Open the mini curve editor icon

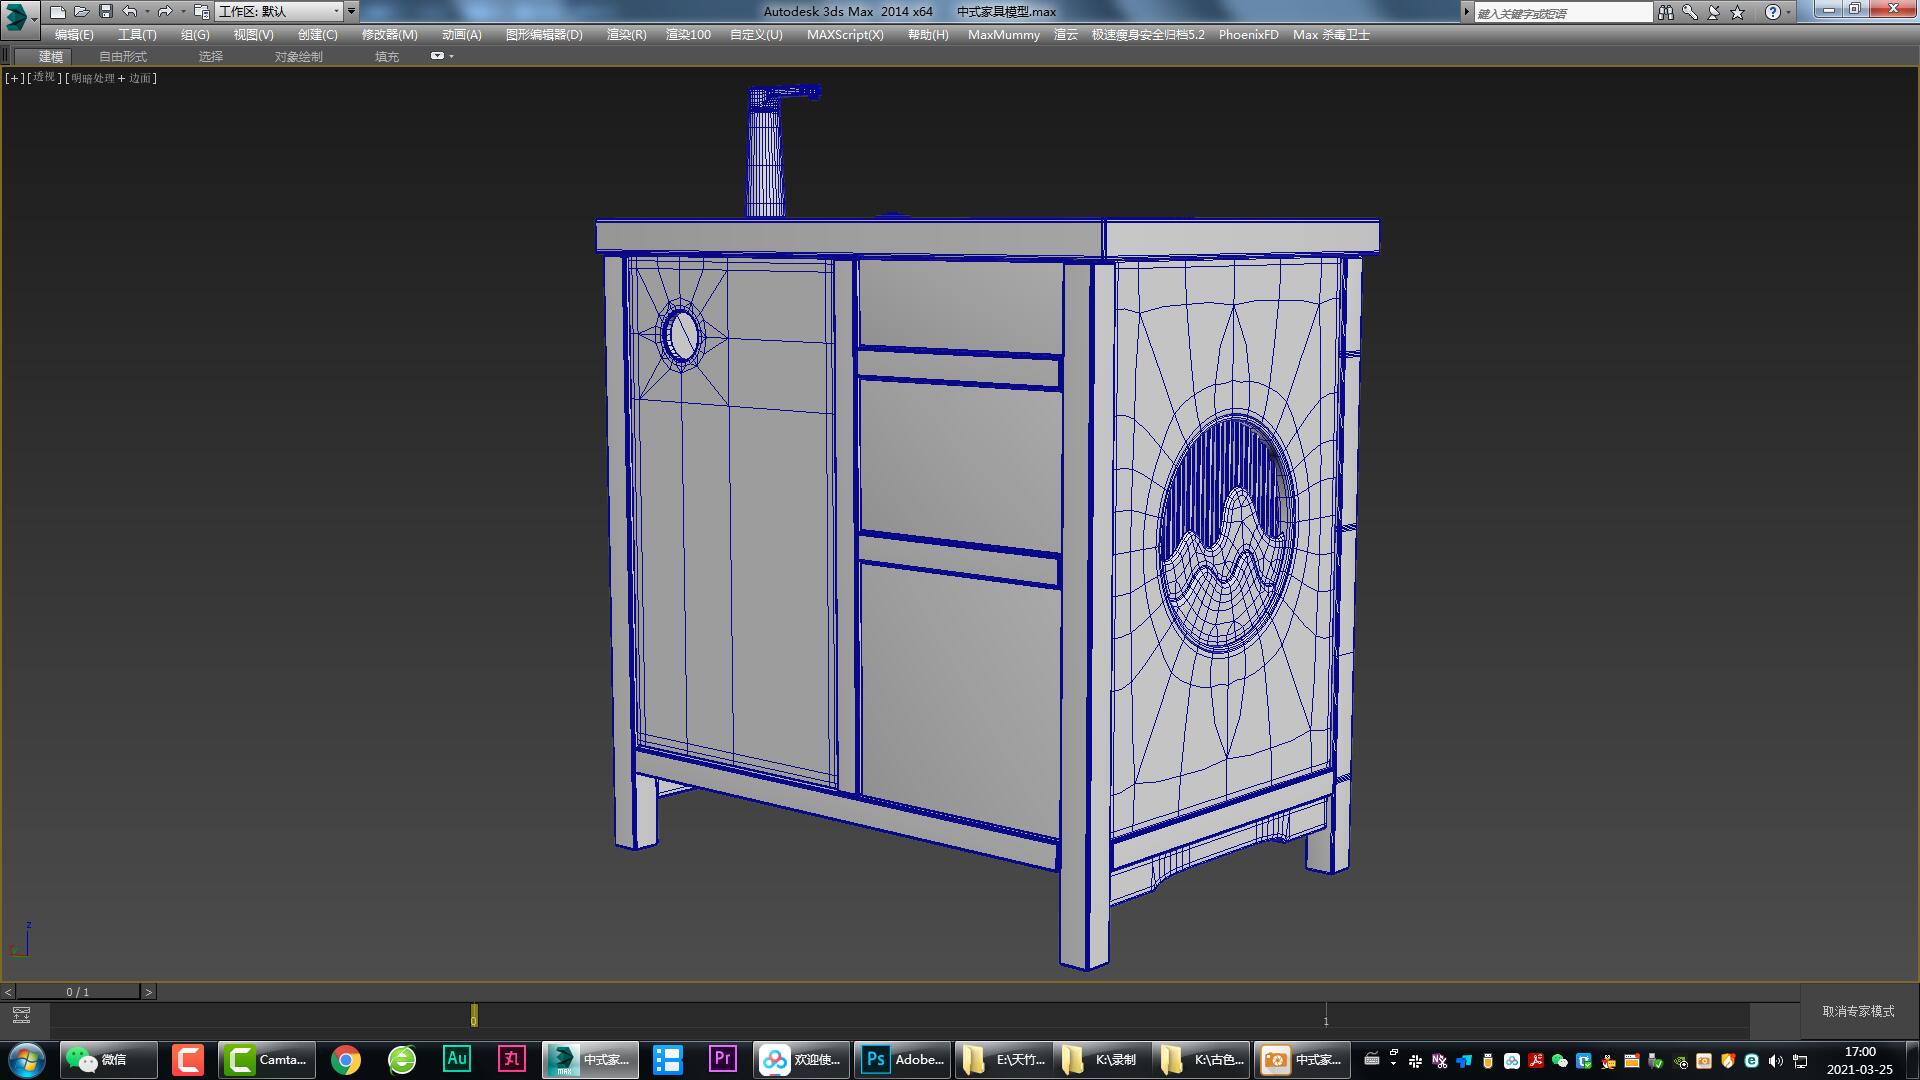(21, 1015)
